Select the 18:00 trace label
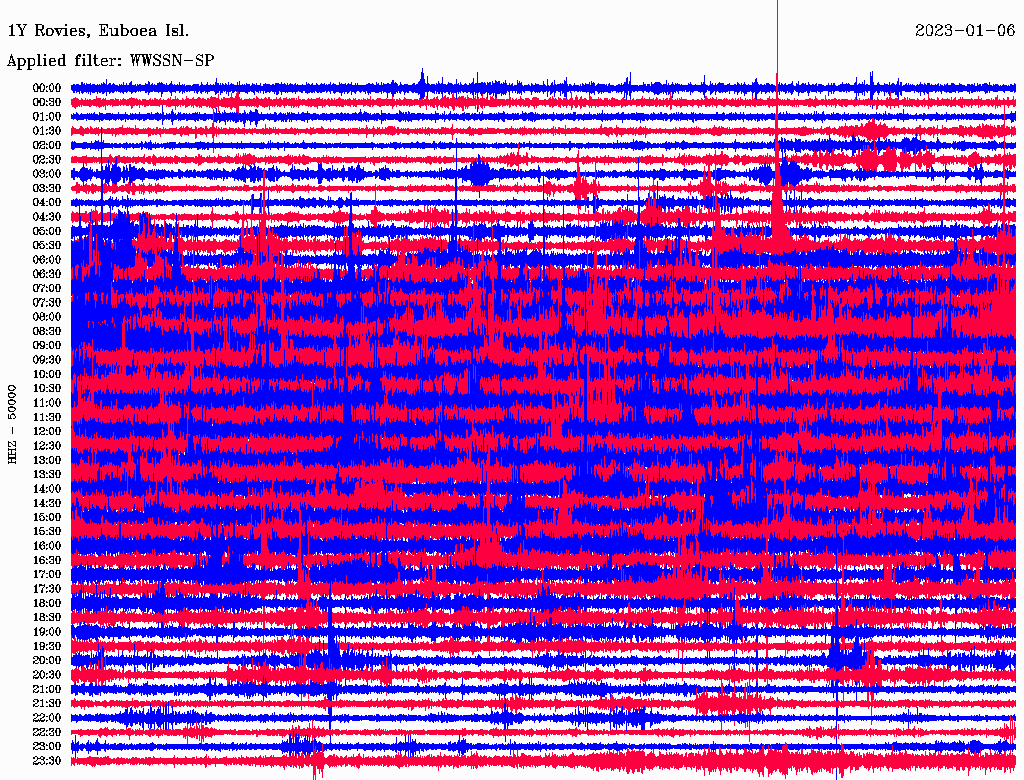 tap(47, 604)
